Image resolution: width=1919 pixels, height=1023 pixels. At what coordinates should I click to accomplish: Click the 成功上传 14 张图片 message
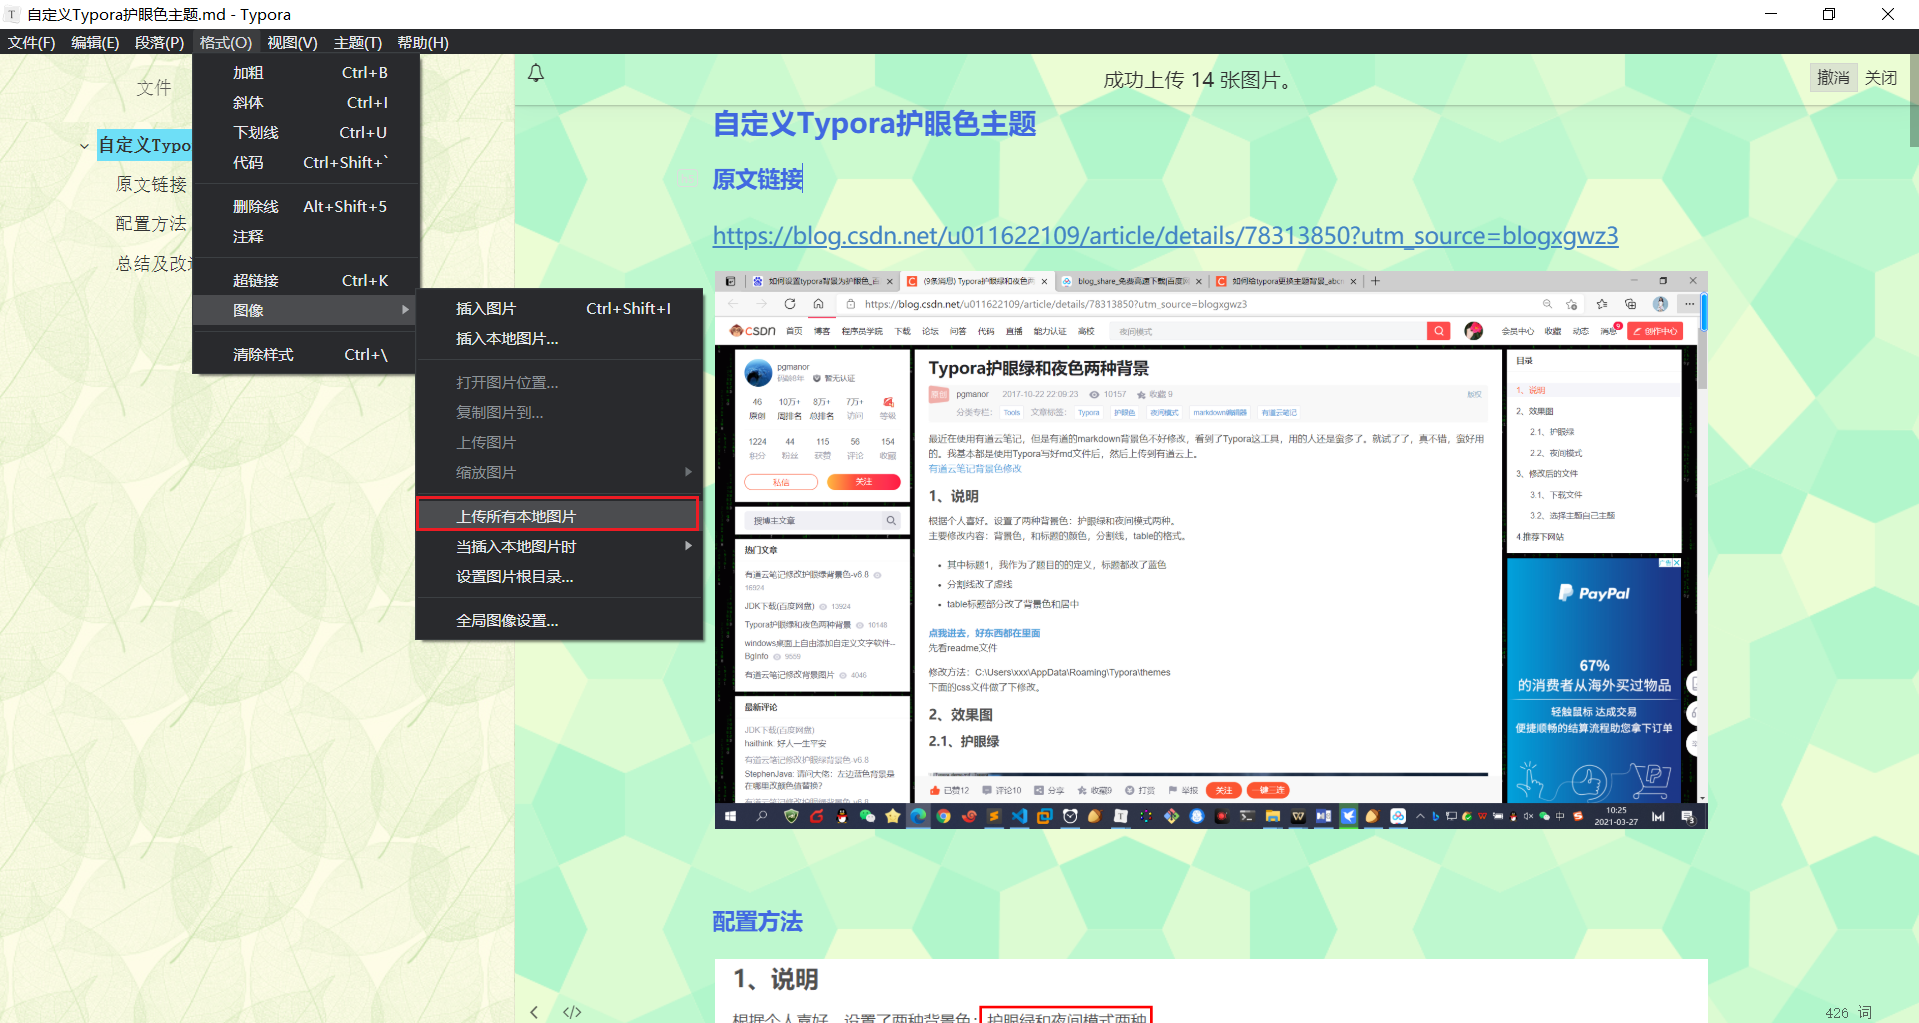coord(1199,80)
